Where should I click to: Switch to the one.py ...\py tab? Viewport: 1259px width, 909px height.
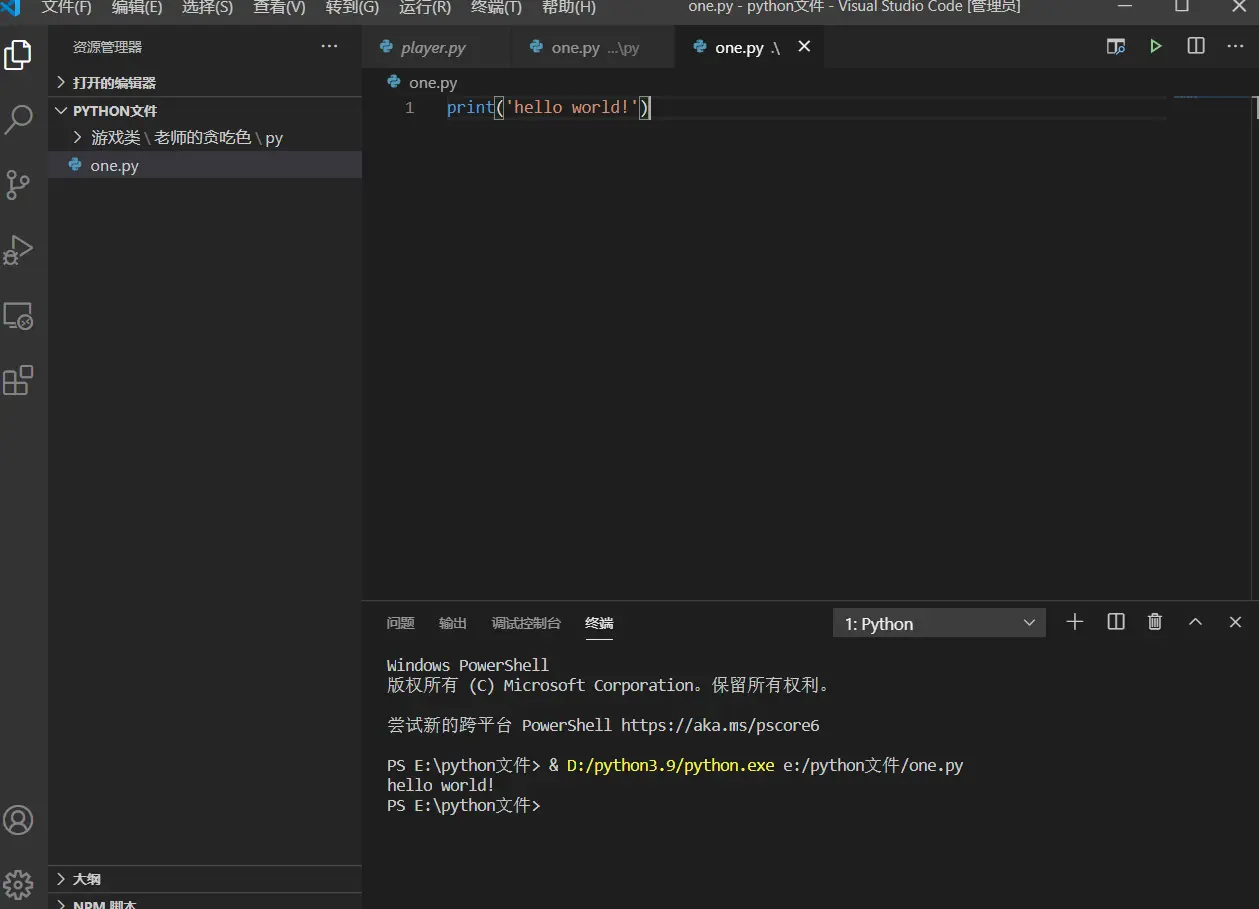pos(594,47)
